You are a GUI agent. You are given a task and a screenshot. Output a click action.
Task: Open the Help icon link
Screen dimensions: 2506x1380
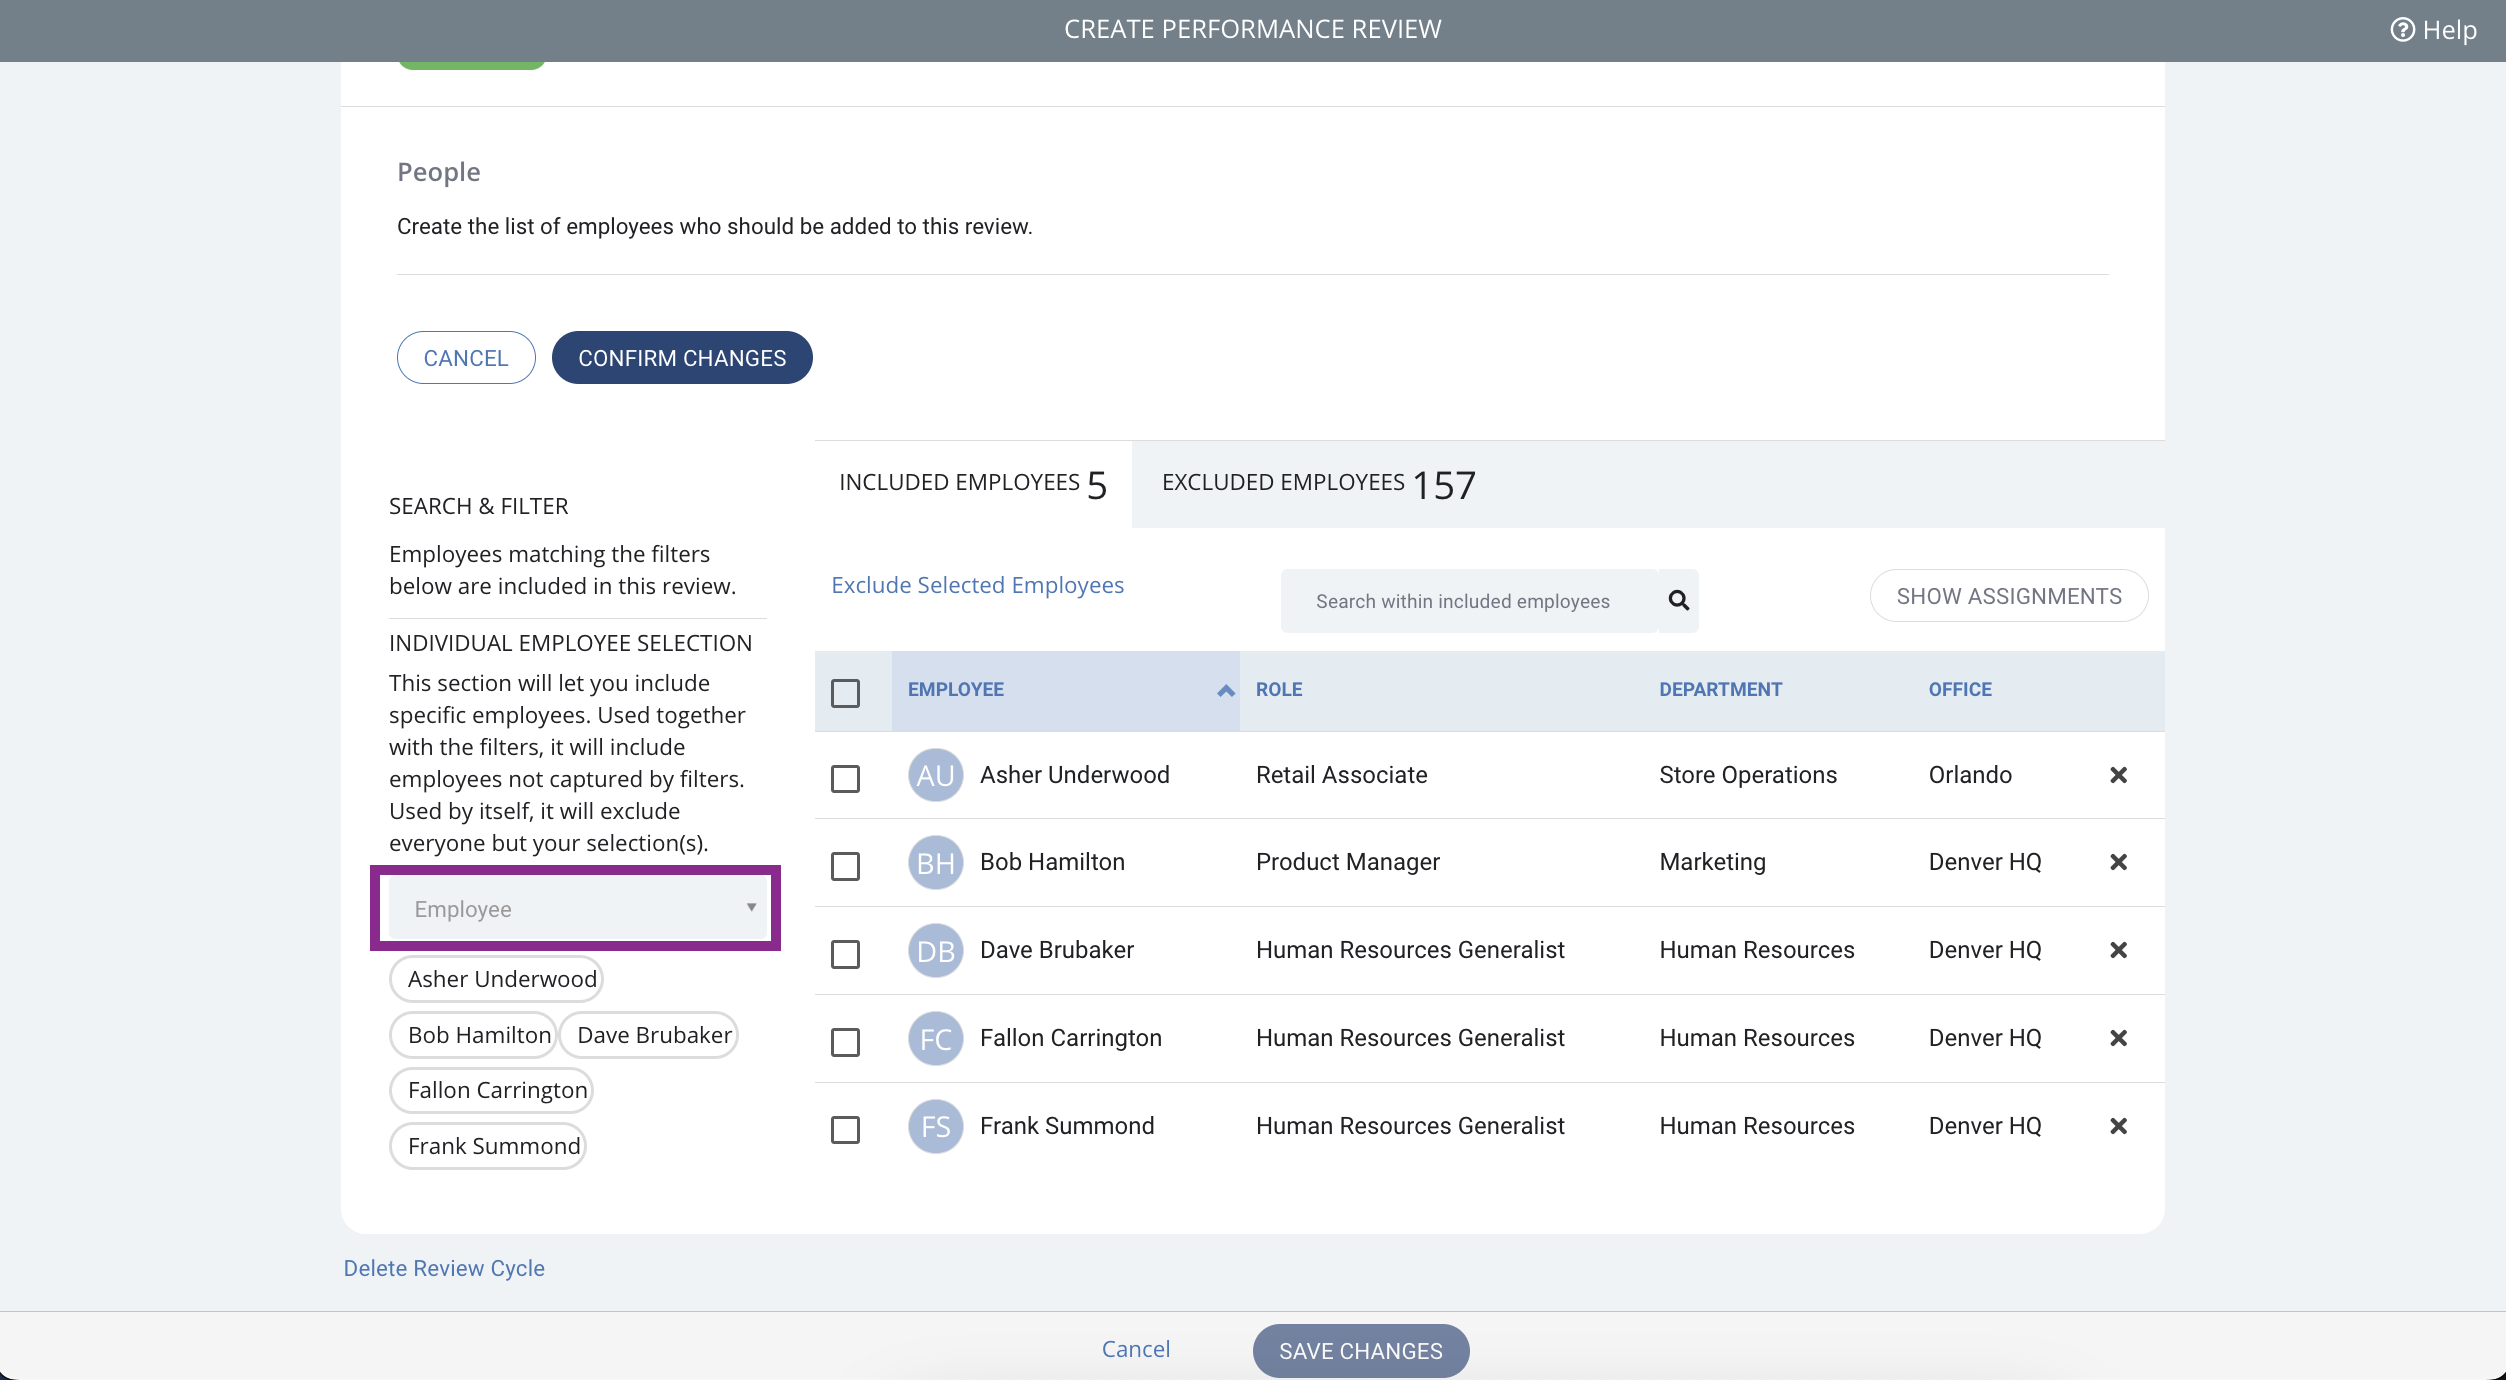(2433, 30)
